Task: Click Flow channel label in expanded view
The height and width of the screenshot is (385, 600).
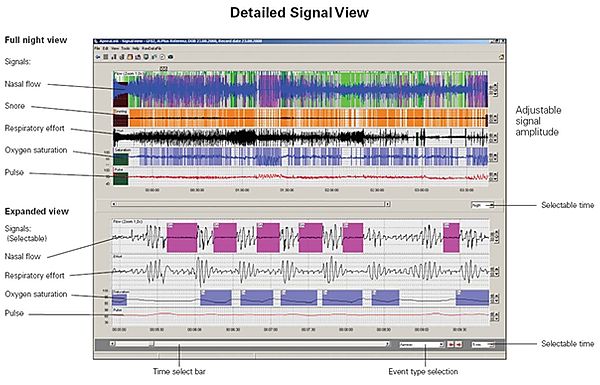Action: 128,222
